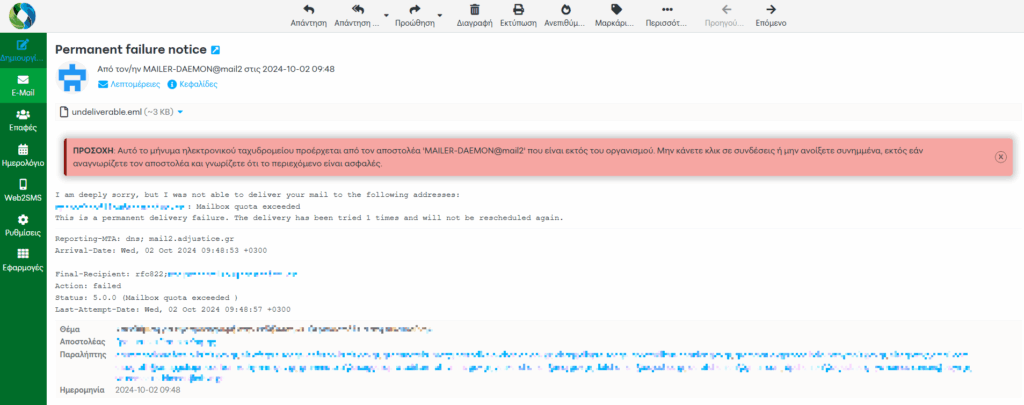Open message in new window icon
Viewport: 1024px width, 405px height.
[x=215, y=49]
